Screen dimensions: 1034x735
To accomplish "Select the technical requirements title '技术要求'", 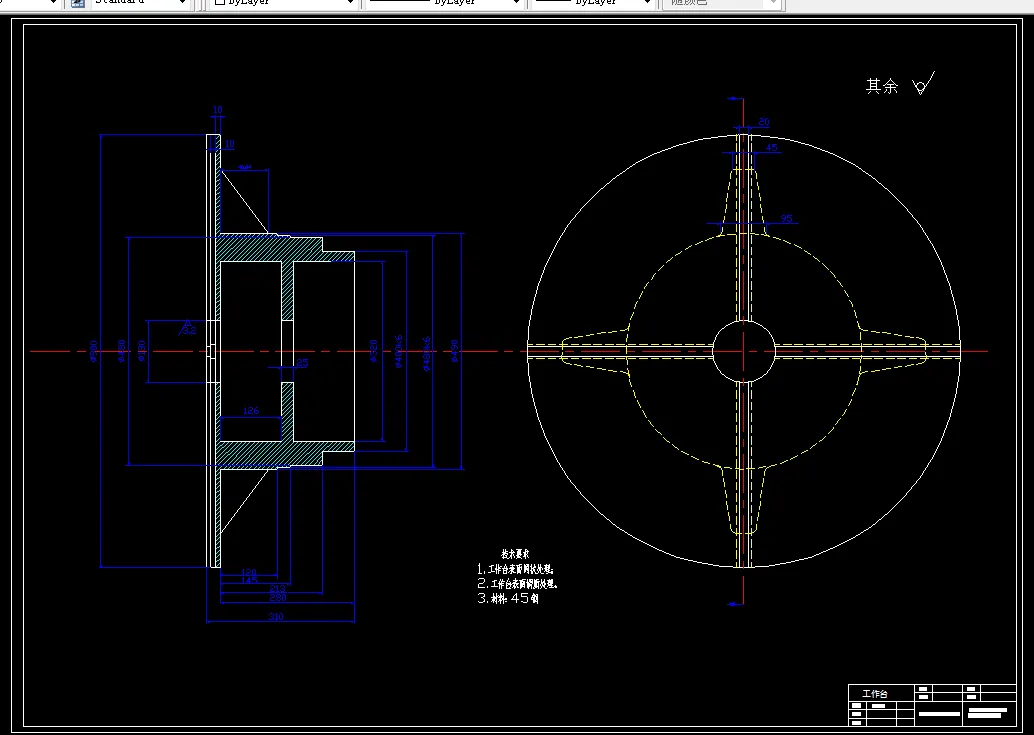I will [x=514, y=554].
